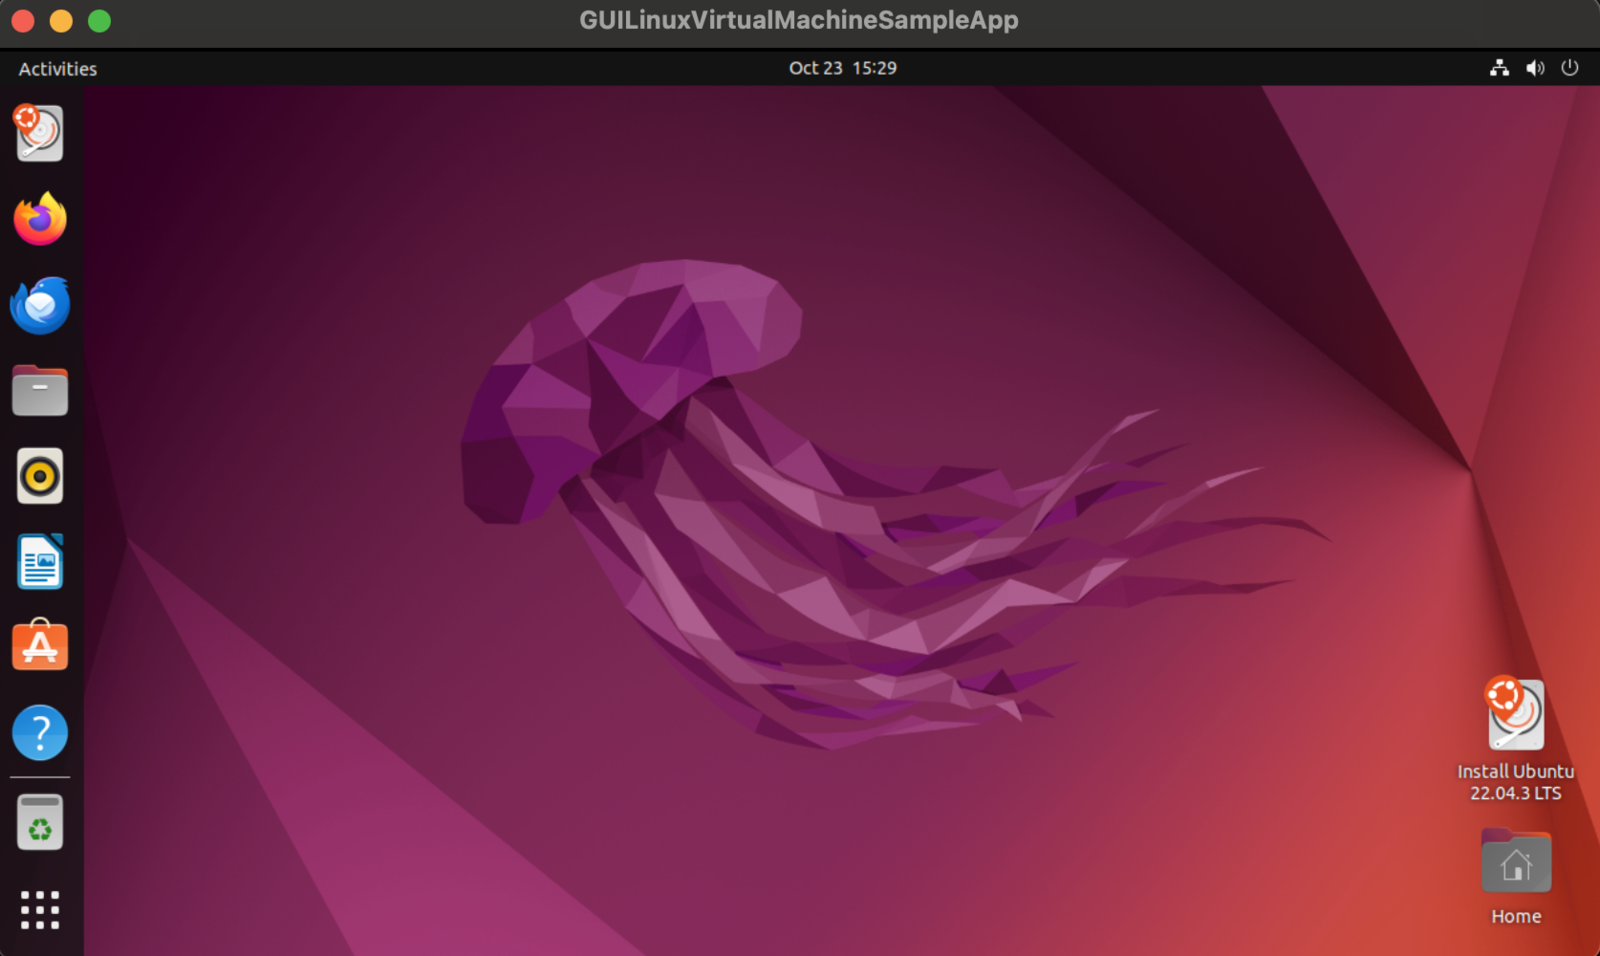Launch Rhythmbox music player
This screenshot has width=1600, height=956.
point(40,476)
